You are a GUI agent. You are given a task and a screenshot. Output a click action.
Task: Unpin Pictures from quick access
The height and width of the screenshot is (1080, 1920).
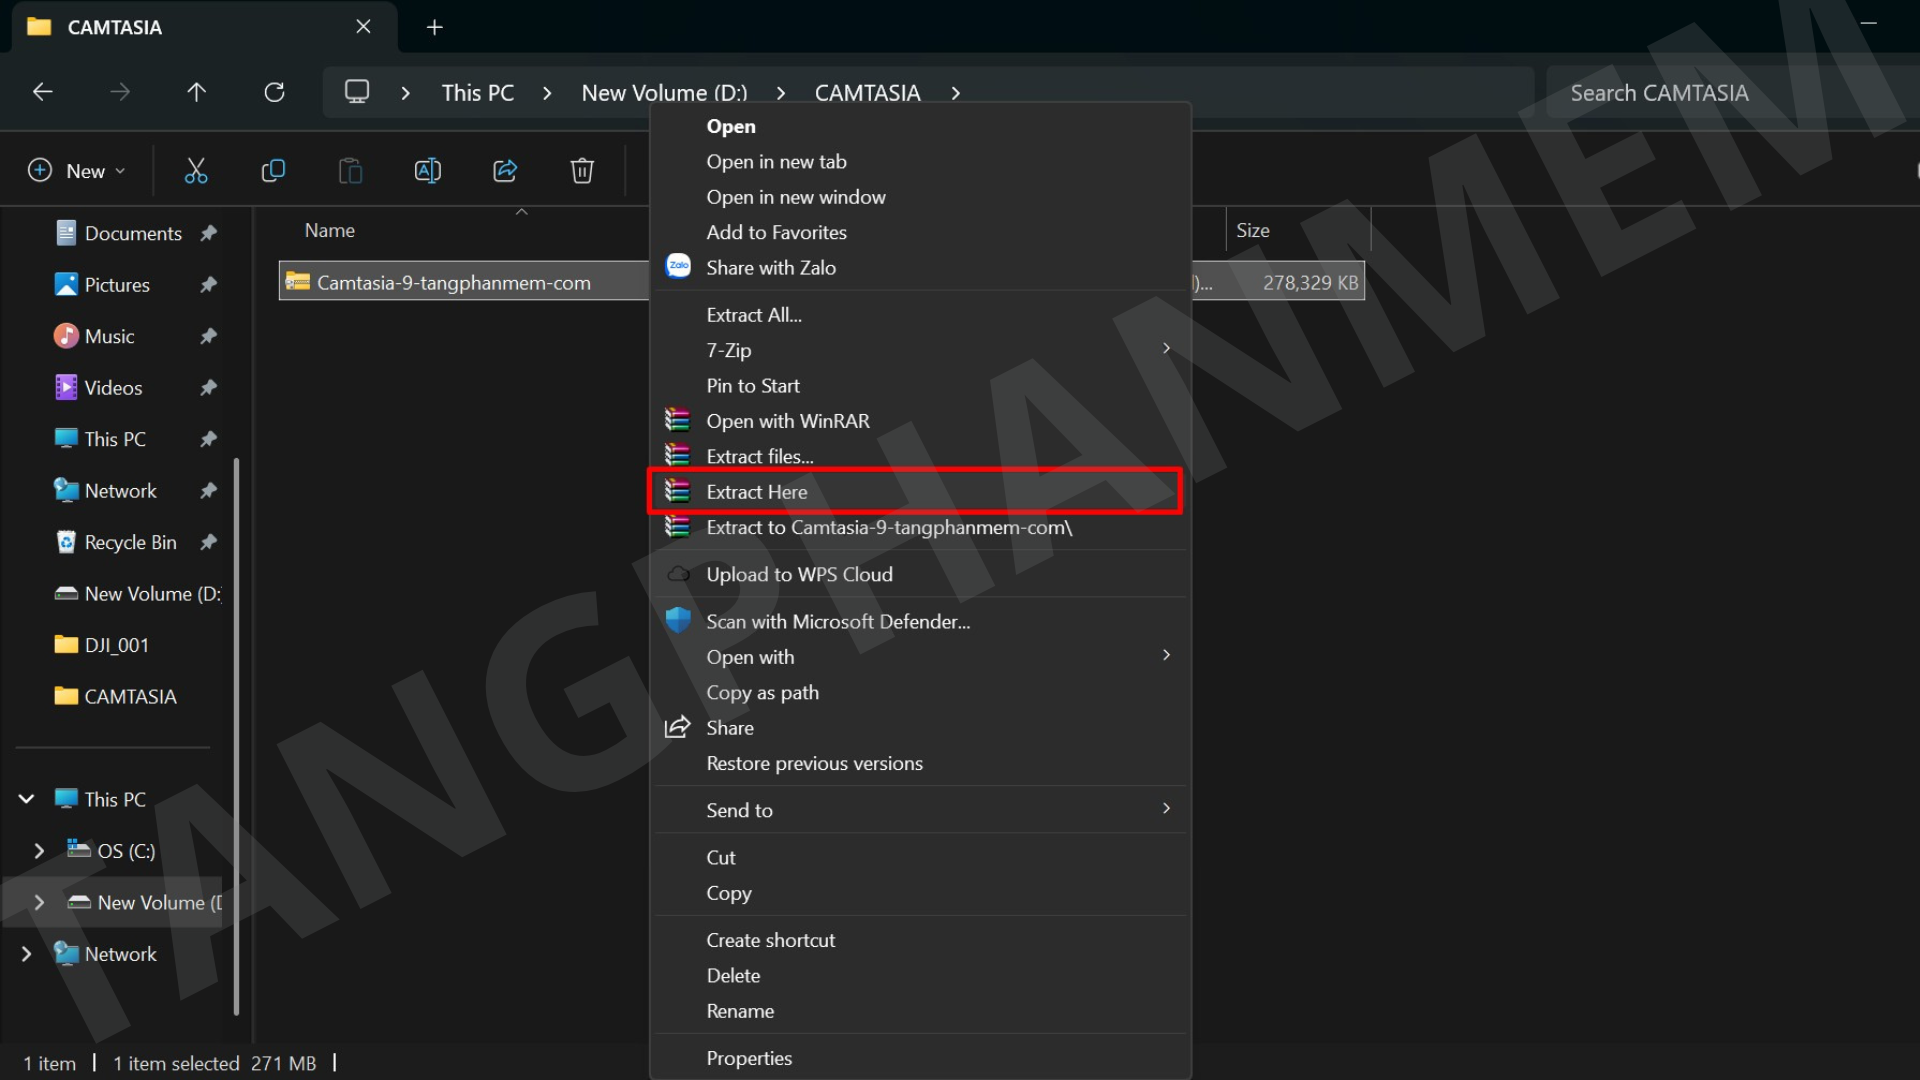208,285
